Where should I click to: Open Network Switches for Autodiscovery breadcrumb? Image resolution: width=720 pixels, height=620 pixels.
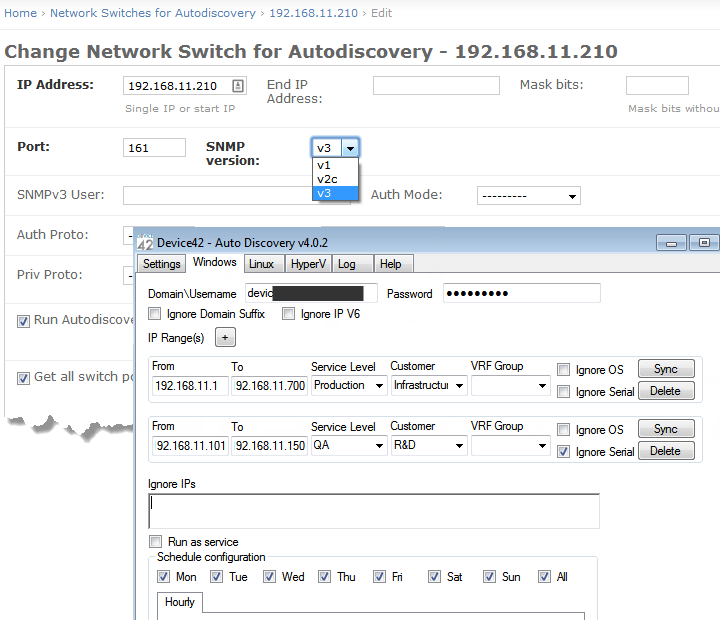pyautogui.click(x=152, y=13)
